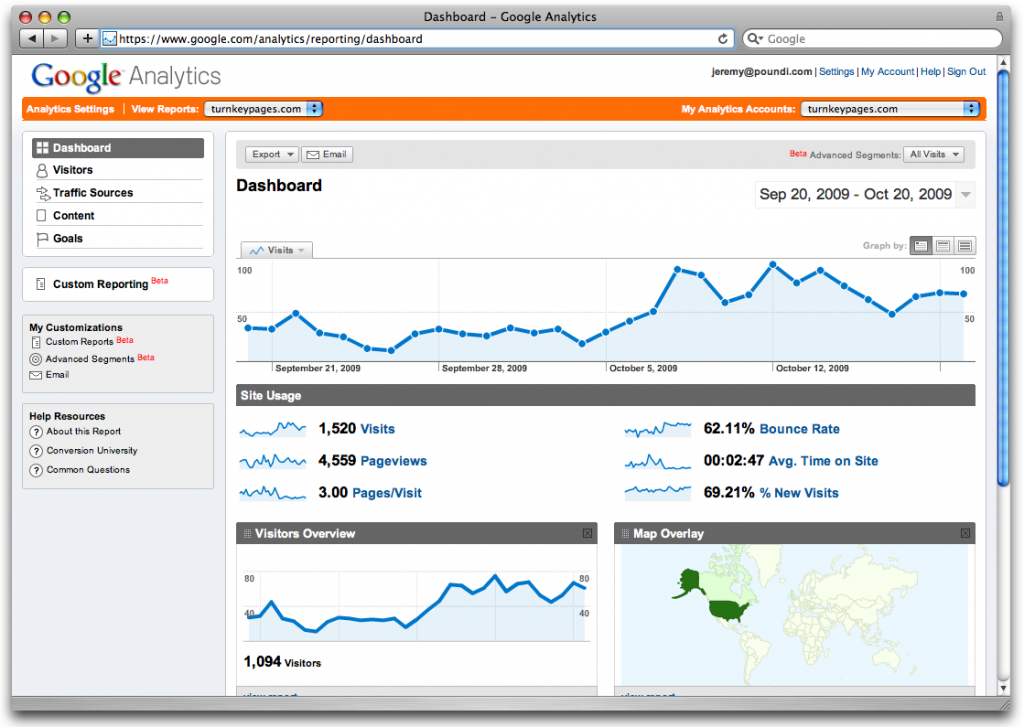Click the Google search field
1024x727 pixels.
coord(872,39)
